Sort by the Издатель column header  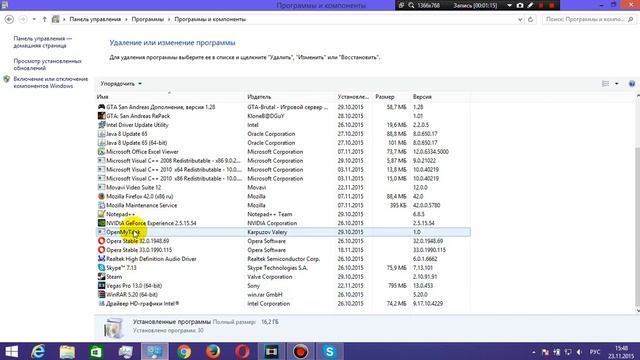coord(290,97)
